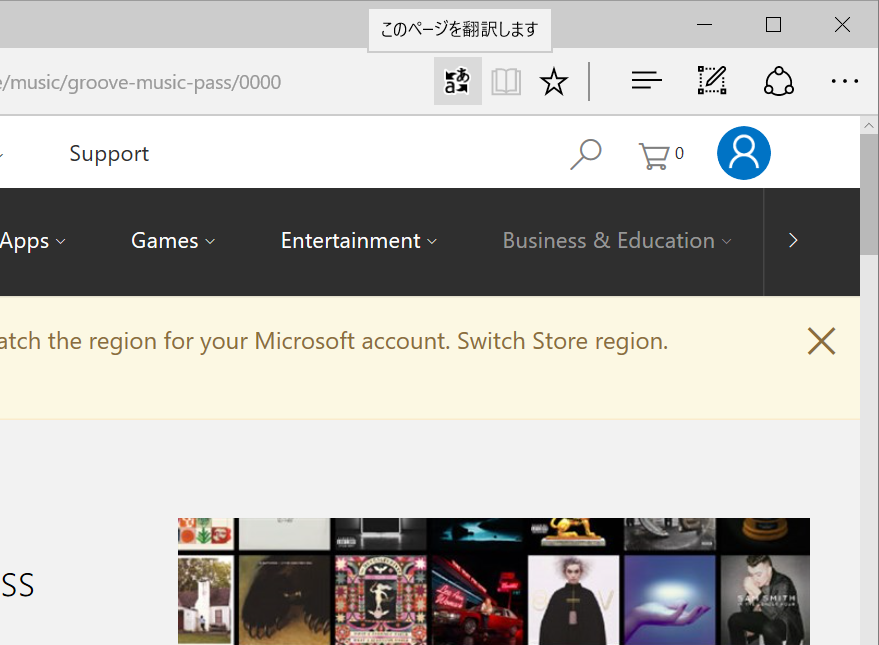Click the black-robed figure album cover
The height and width of the screenshot is (645, 879).
(x=573, y=600)
